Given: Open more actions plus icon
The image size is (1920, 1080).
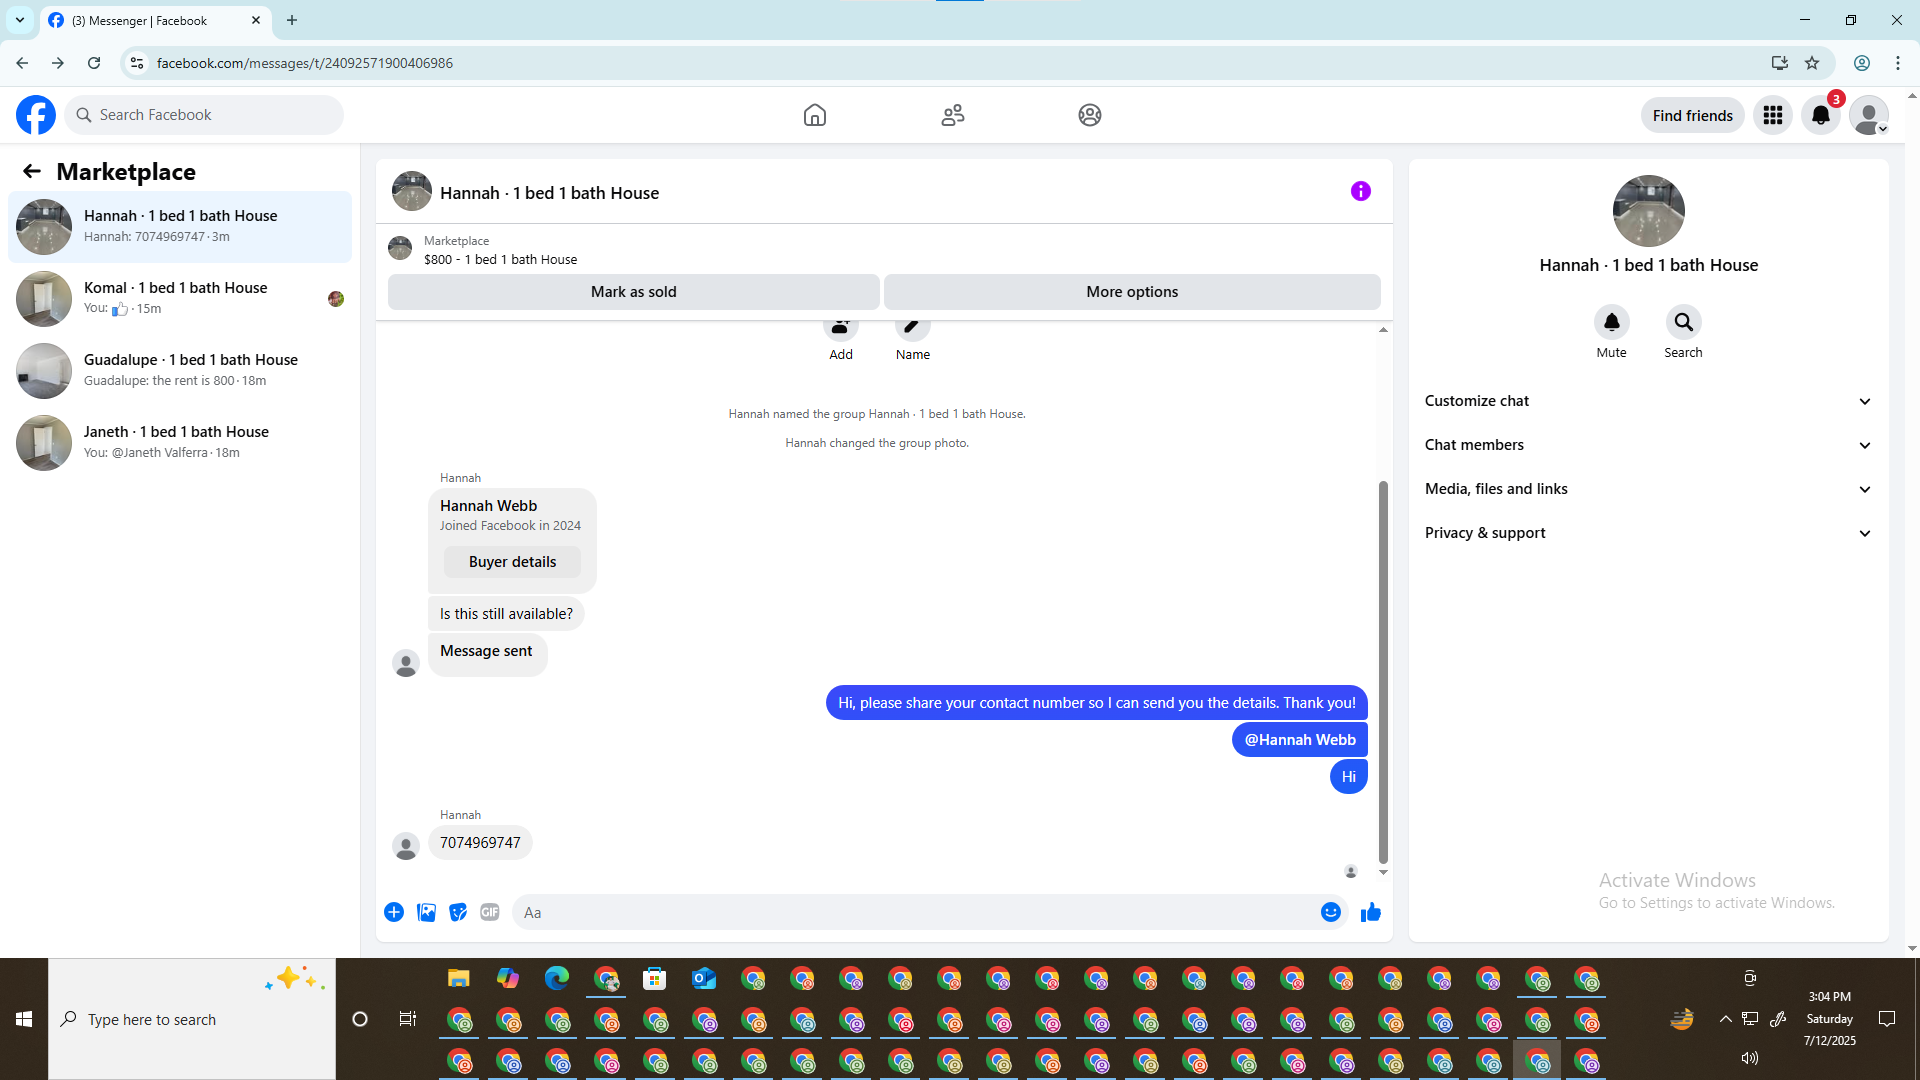Looking at the screenshot, I should (x=394, y=912).
